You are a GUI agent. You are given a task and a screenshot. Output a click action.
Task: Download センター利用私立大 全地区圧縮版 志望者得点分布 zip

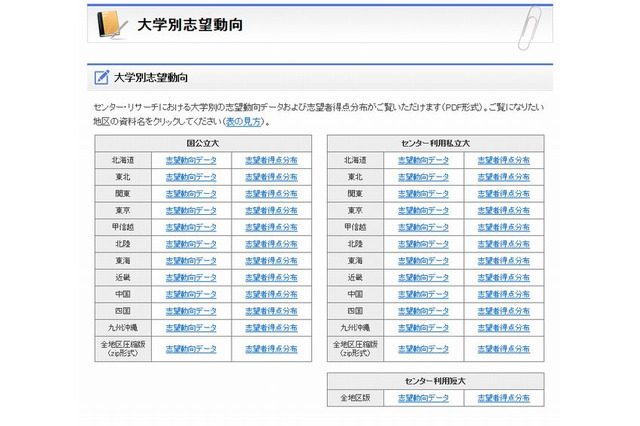[x=504, y=349]
